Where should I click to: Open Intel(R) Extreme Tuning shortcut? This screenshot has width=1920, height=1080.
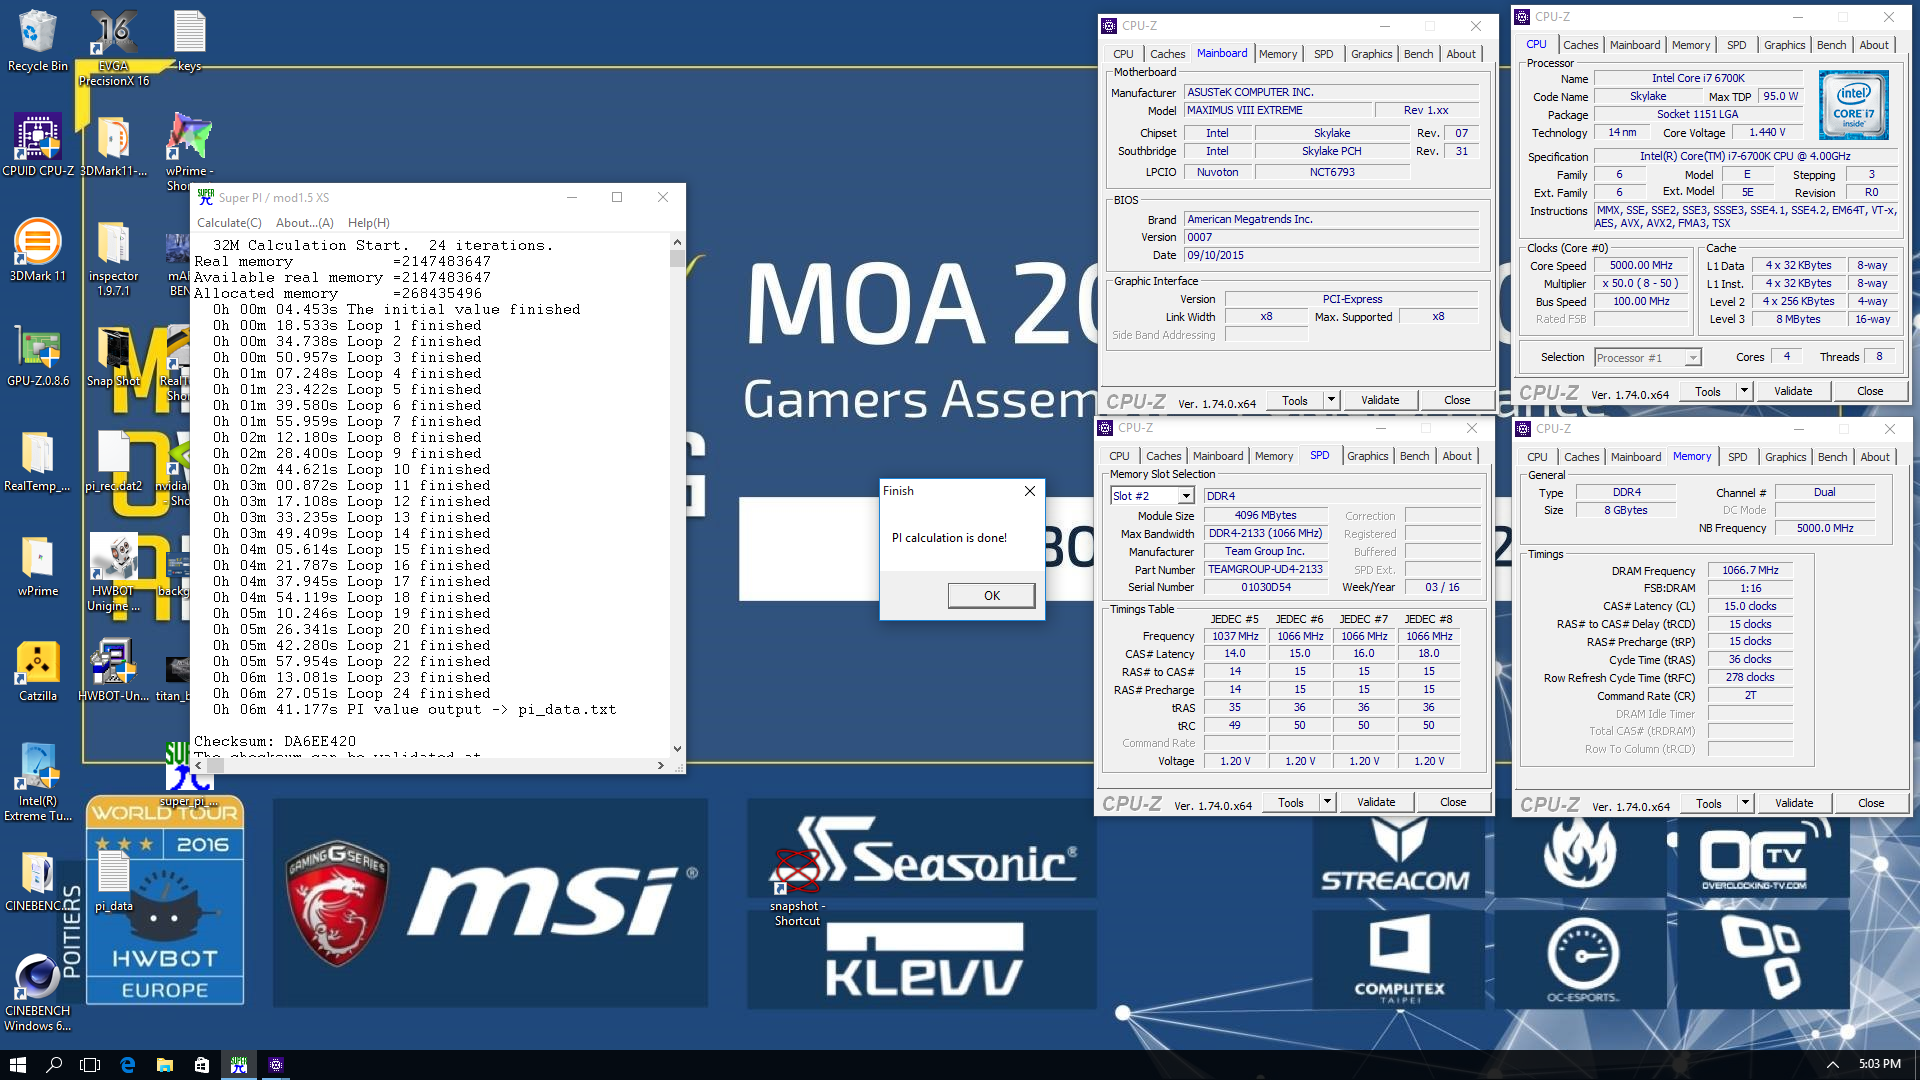coord(37,782)
